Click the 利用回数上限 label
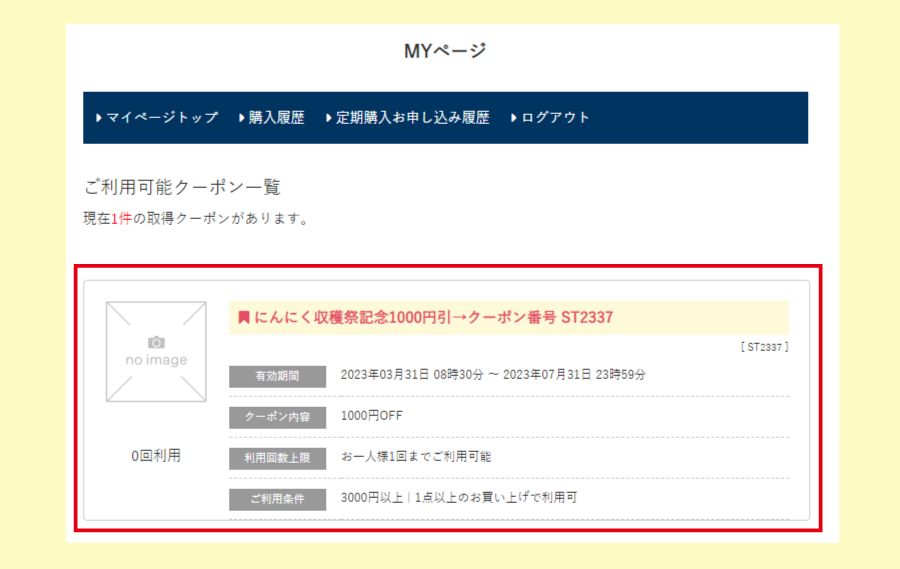 pos(277,458)
